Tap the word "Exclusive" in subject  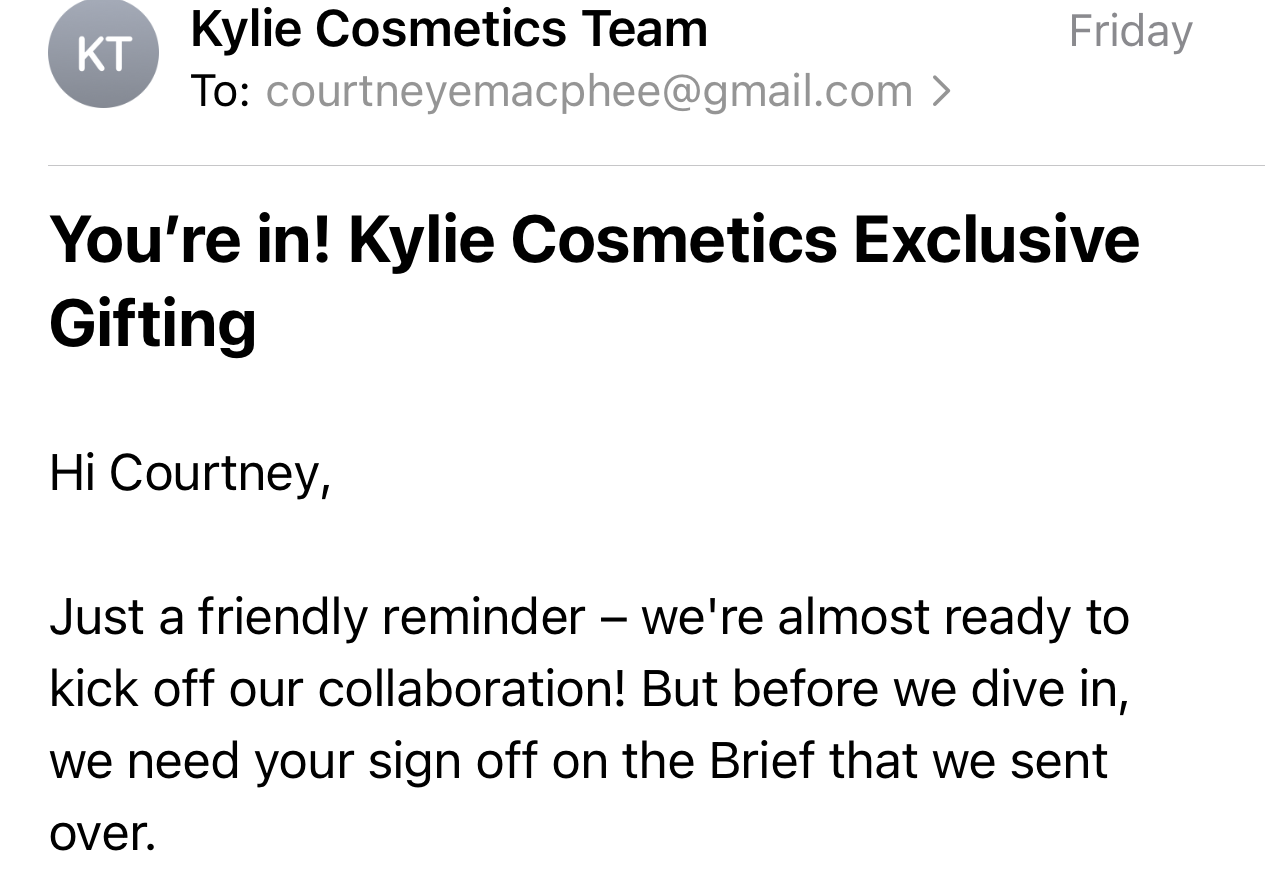click(996, 240)
